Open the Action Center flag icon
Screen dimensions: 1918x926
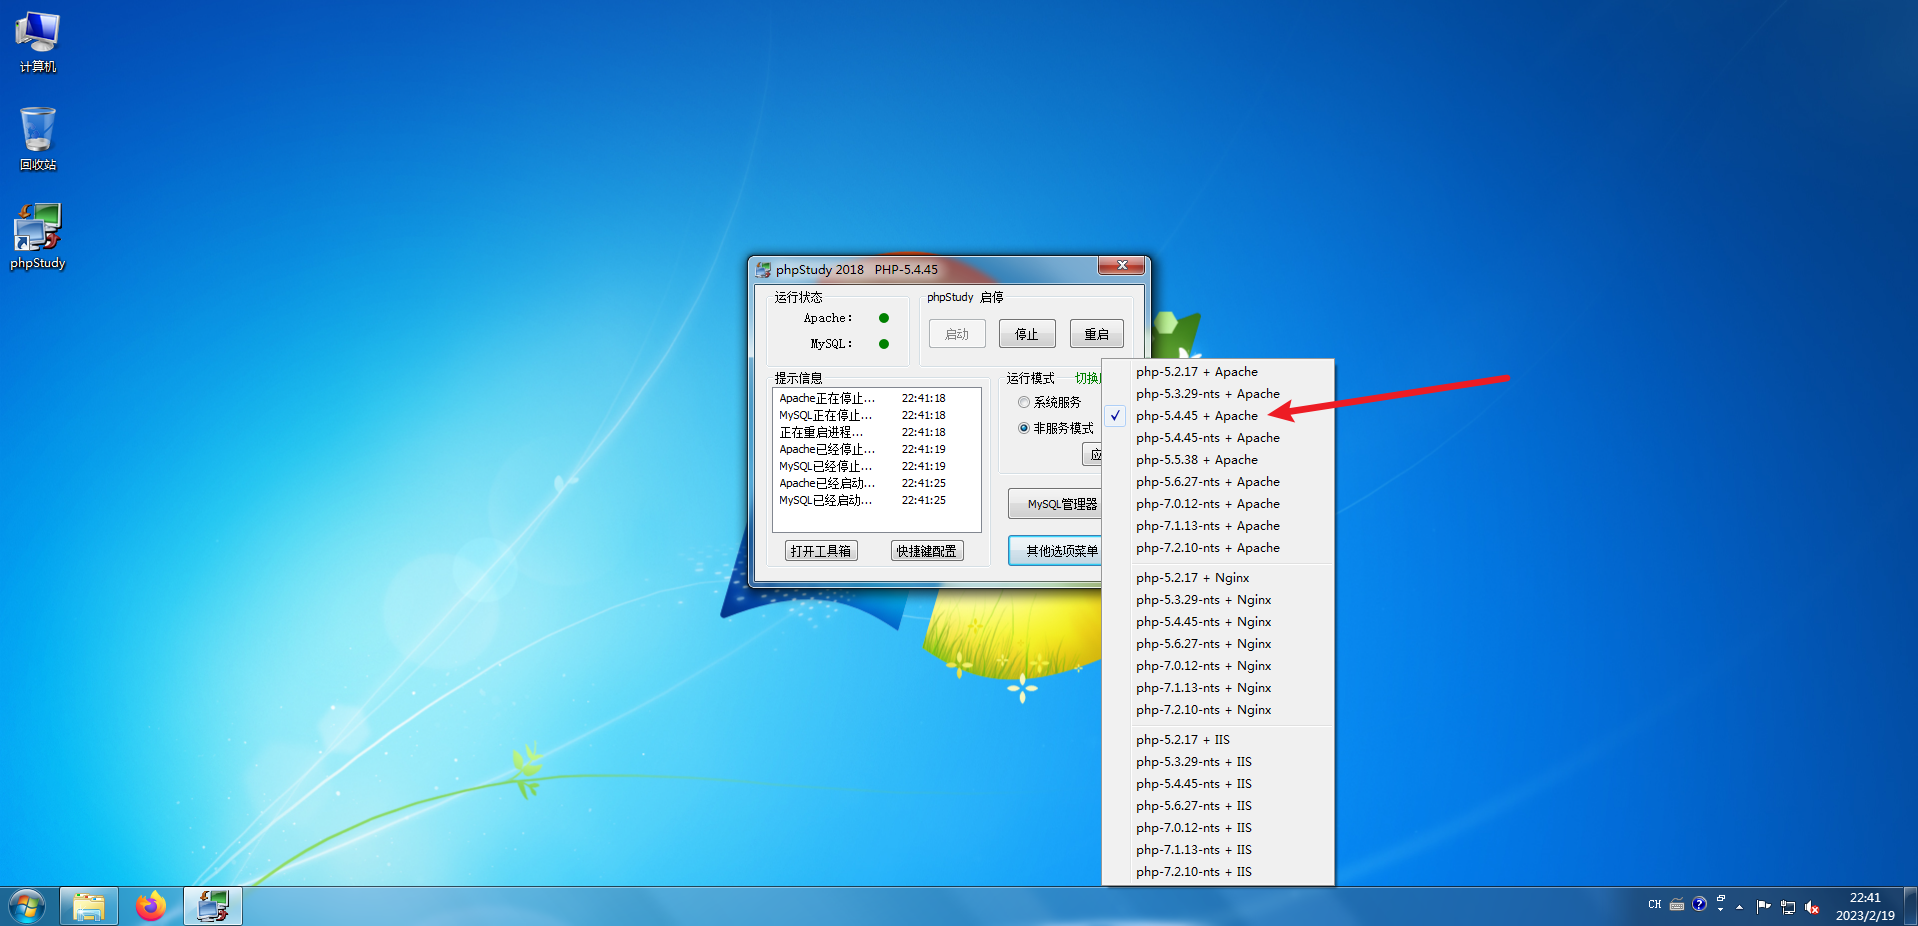[1763, 907]
